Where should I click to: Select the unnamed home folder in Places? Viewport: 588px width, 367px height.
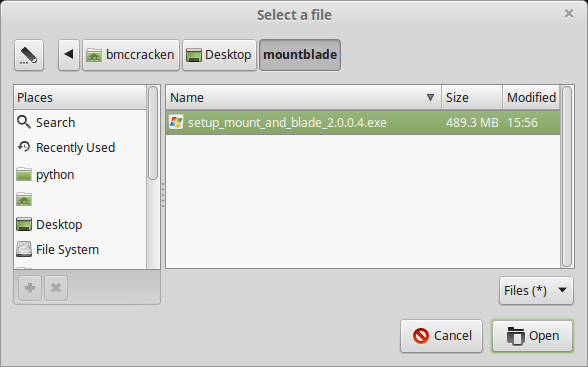point(80,199)
